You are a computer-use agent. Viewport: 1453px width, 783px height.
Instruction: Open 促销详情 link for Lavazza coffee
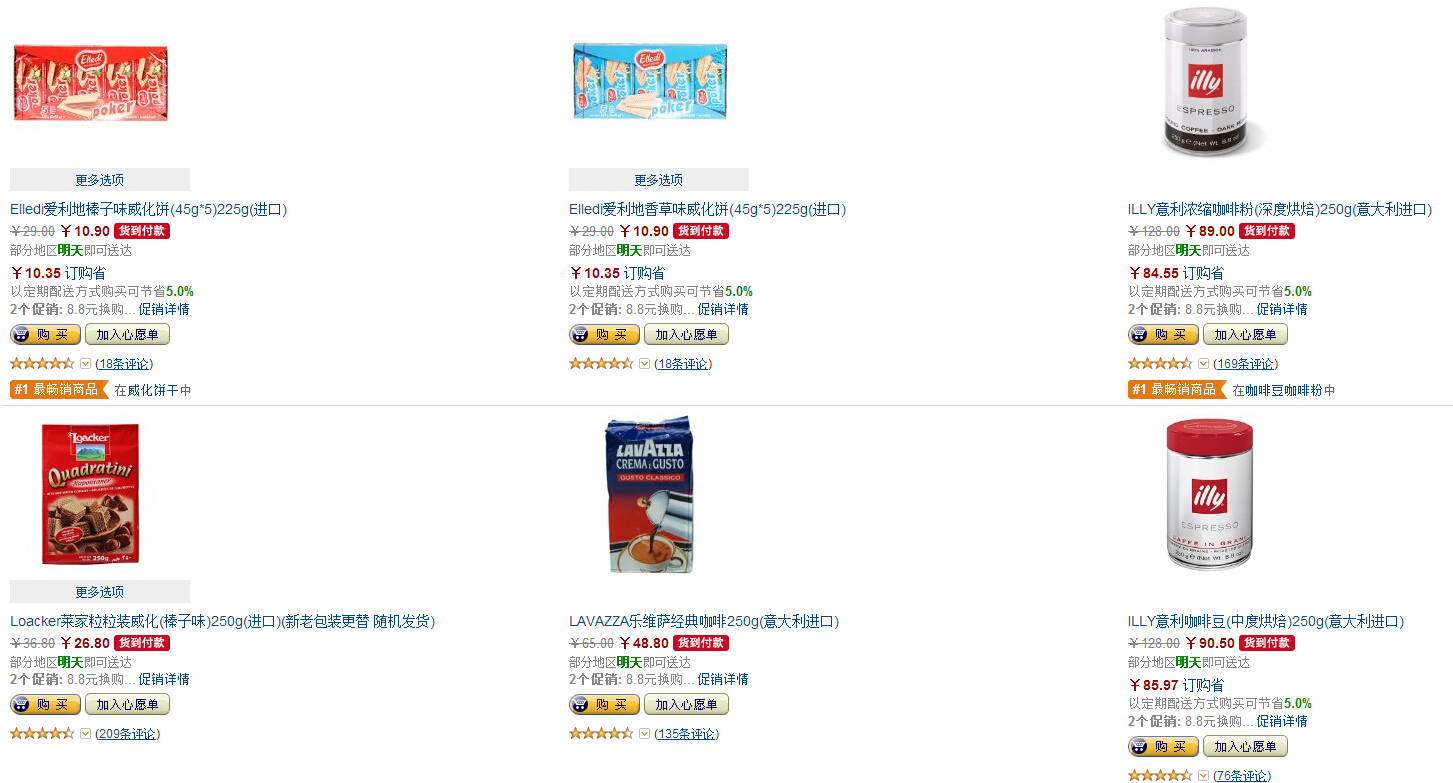[x=723, y=680]
